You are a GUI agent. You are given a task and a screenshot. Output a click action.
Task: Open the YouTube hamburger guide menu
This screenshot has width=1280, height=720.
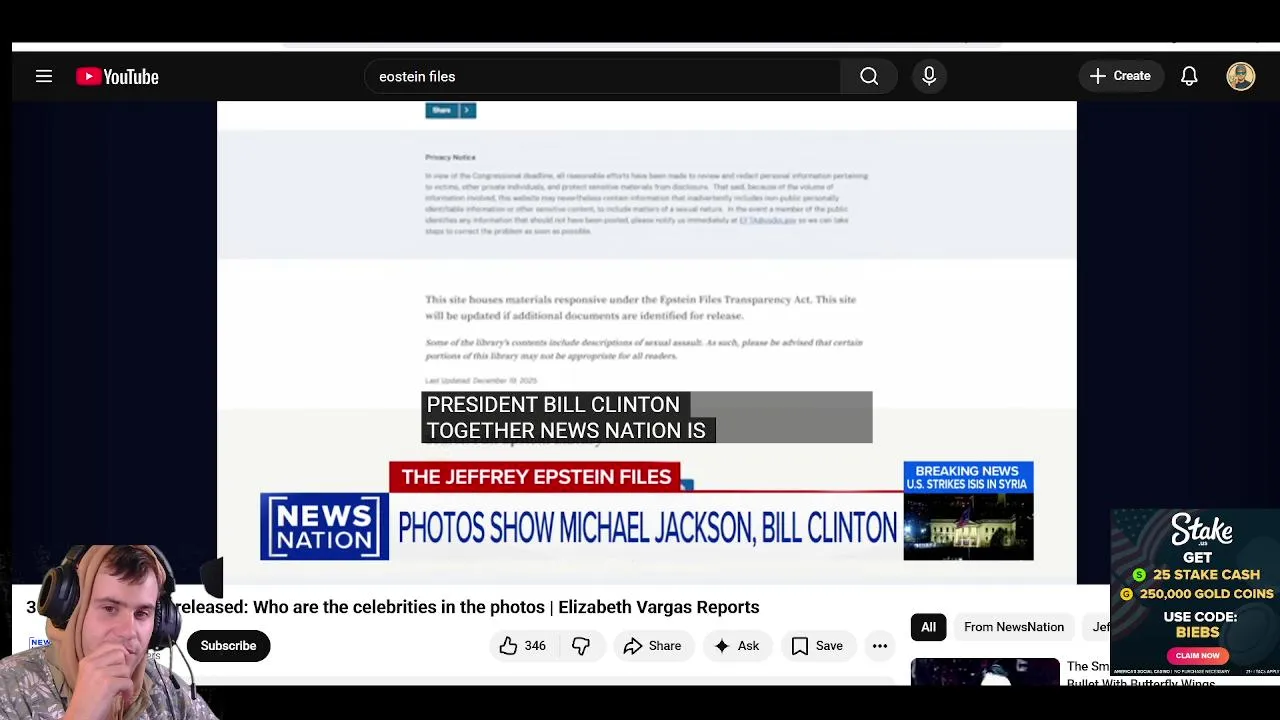pos(44,76)
